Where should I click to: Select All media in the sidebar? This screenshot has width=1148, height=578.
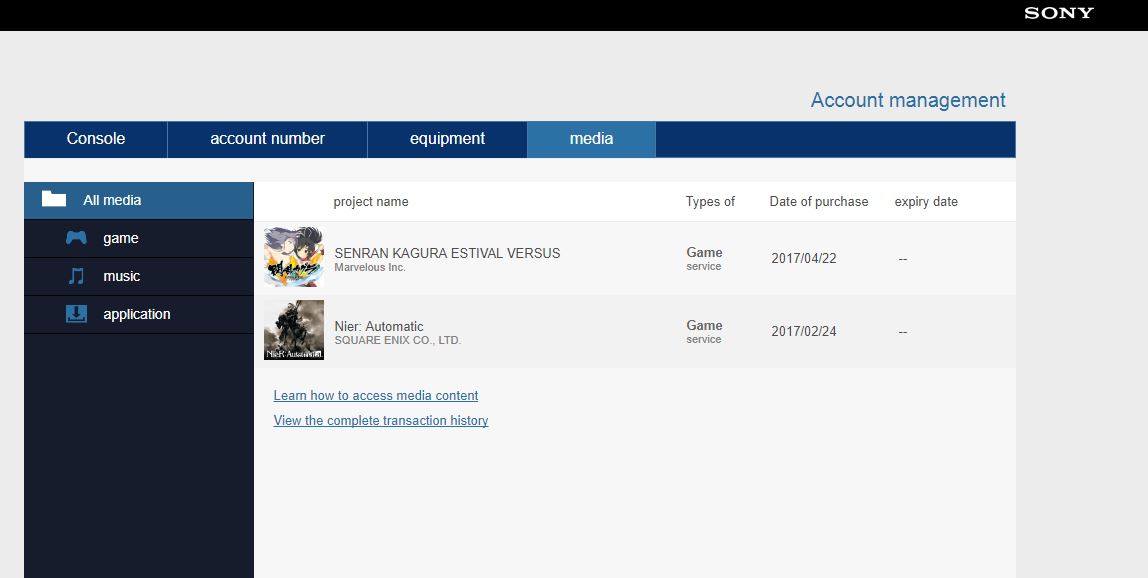[139, 200]
